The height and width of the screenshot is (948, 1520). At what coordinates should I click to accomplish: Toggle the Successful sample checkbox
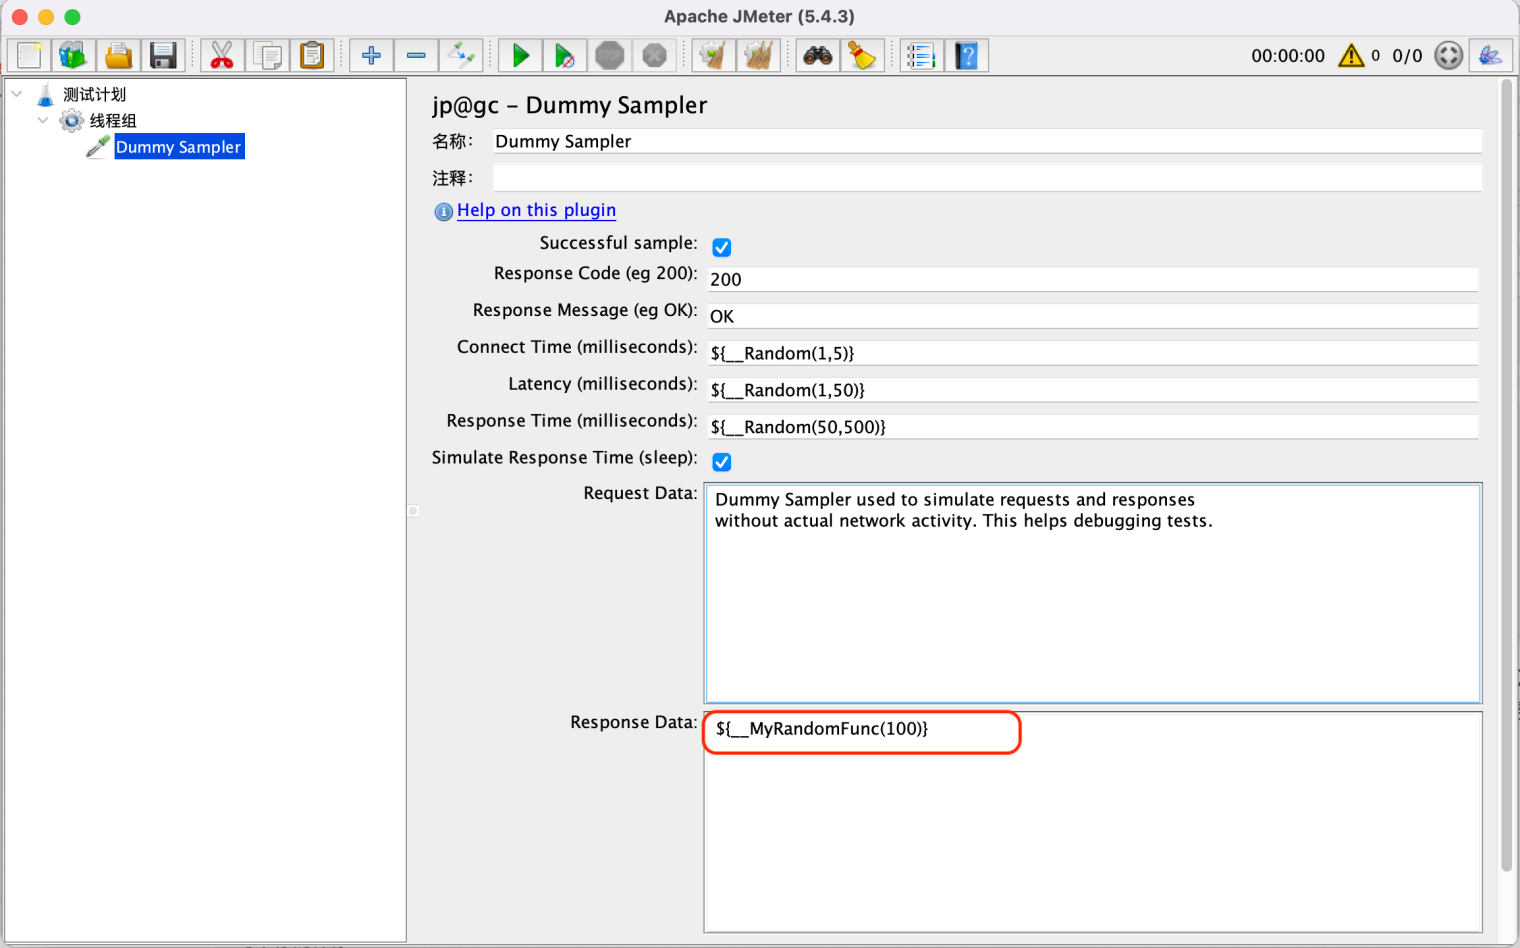(721, 247)
